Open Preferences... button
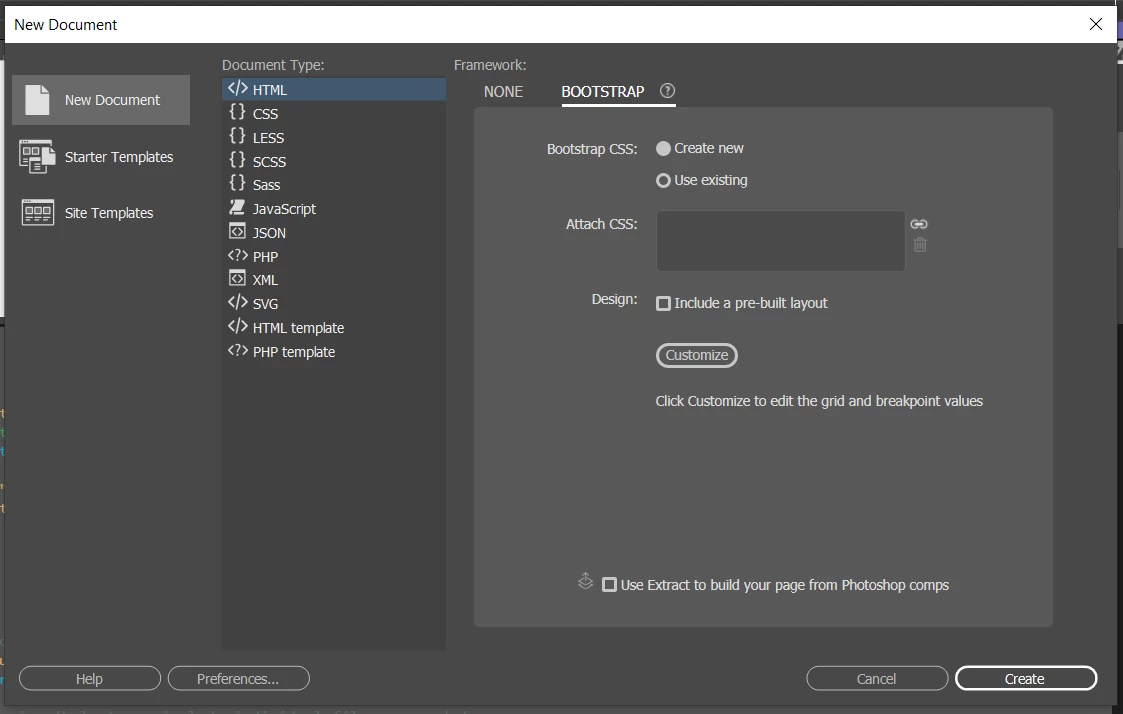This screenshot has width=1123, height=714. [238, 678]
